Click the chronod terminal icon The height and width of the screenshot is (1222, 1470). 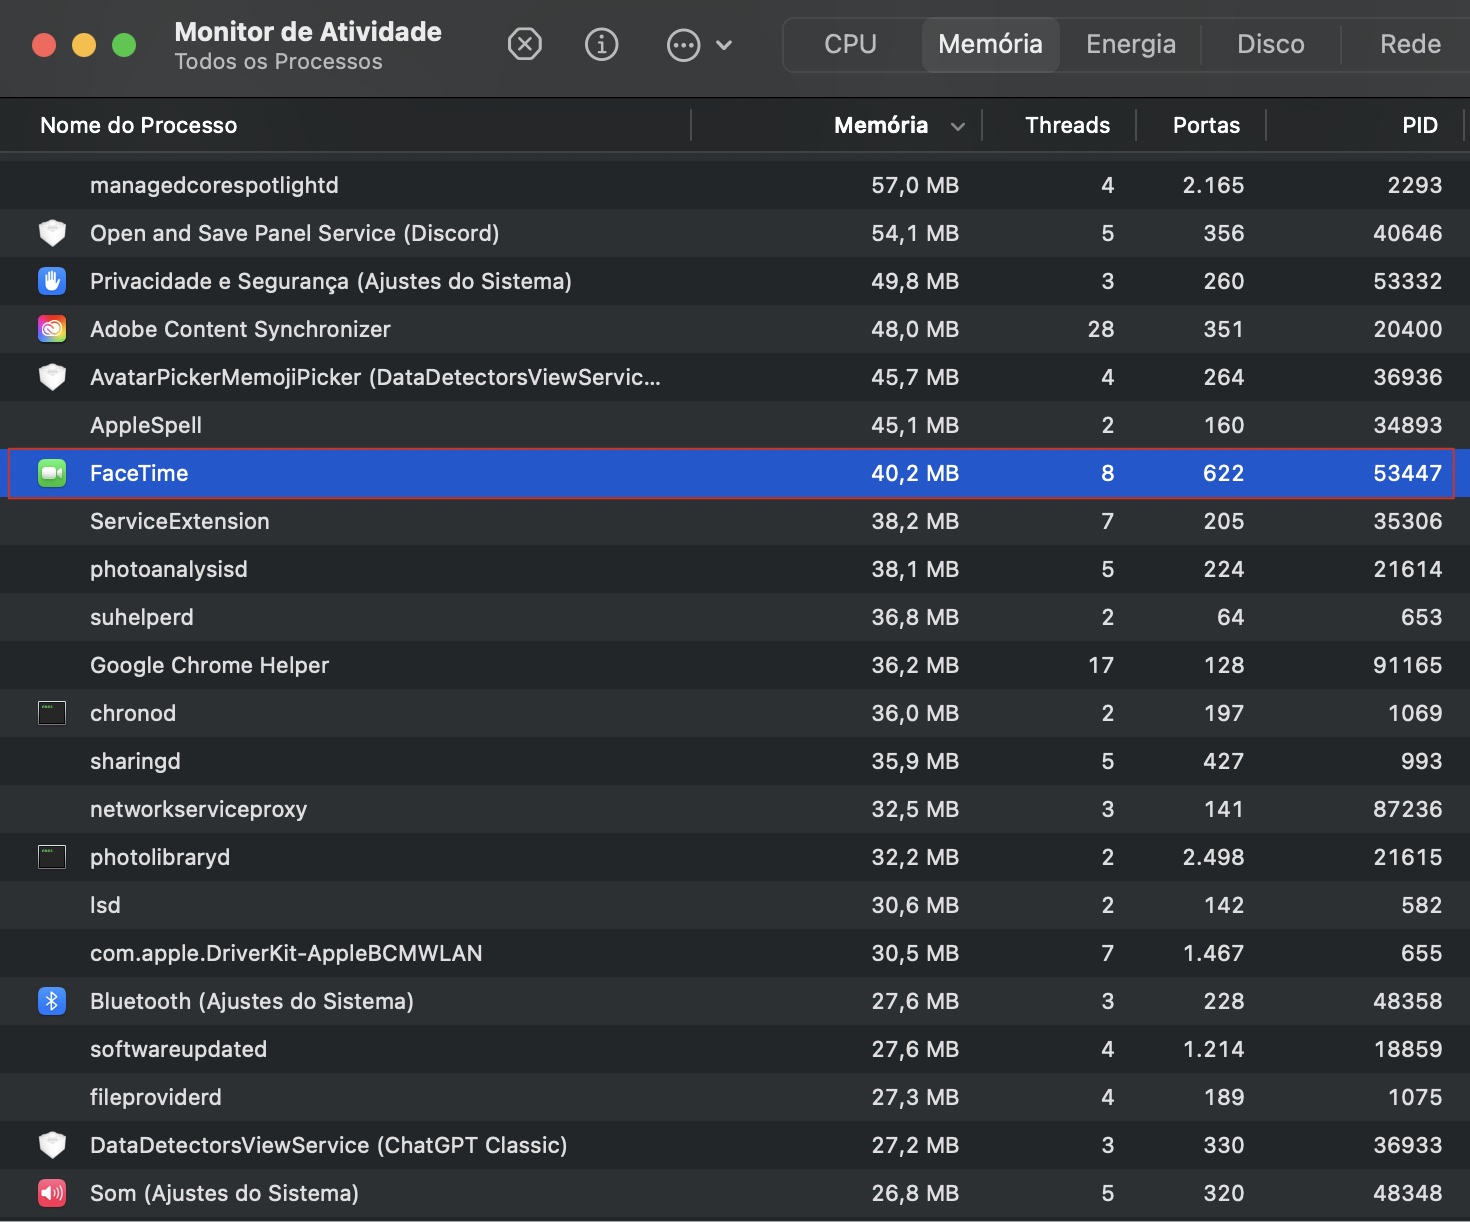click(x=52, y=713)
